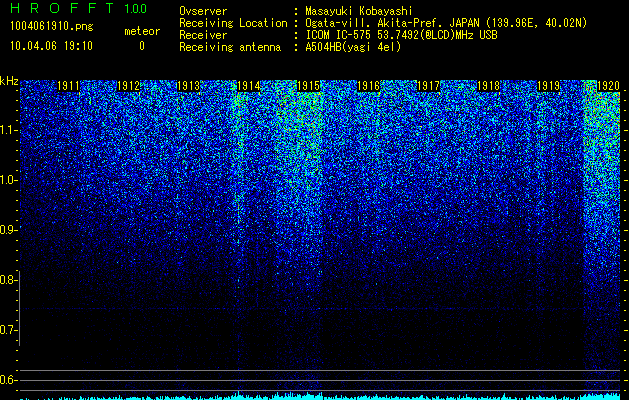This screenshot has width=629, height=400.
Task: Click the kHz axis unit label
Action: pos(9,81)
